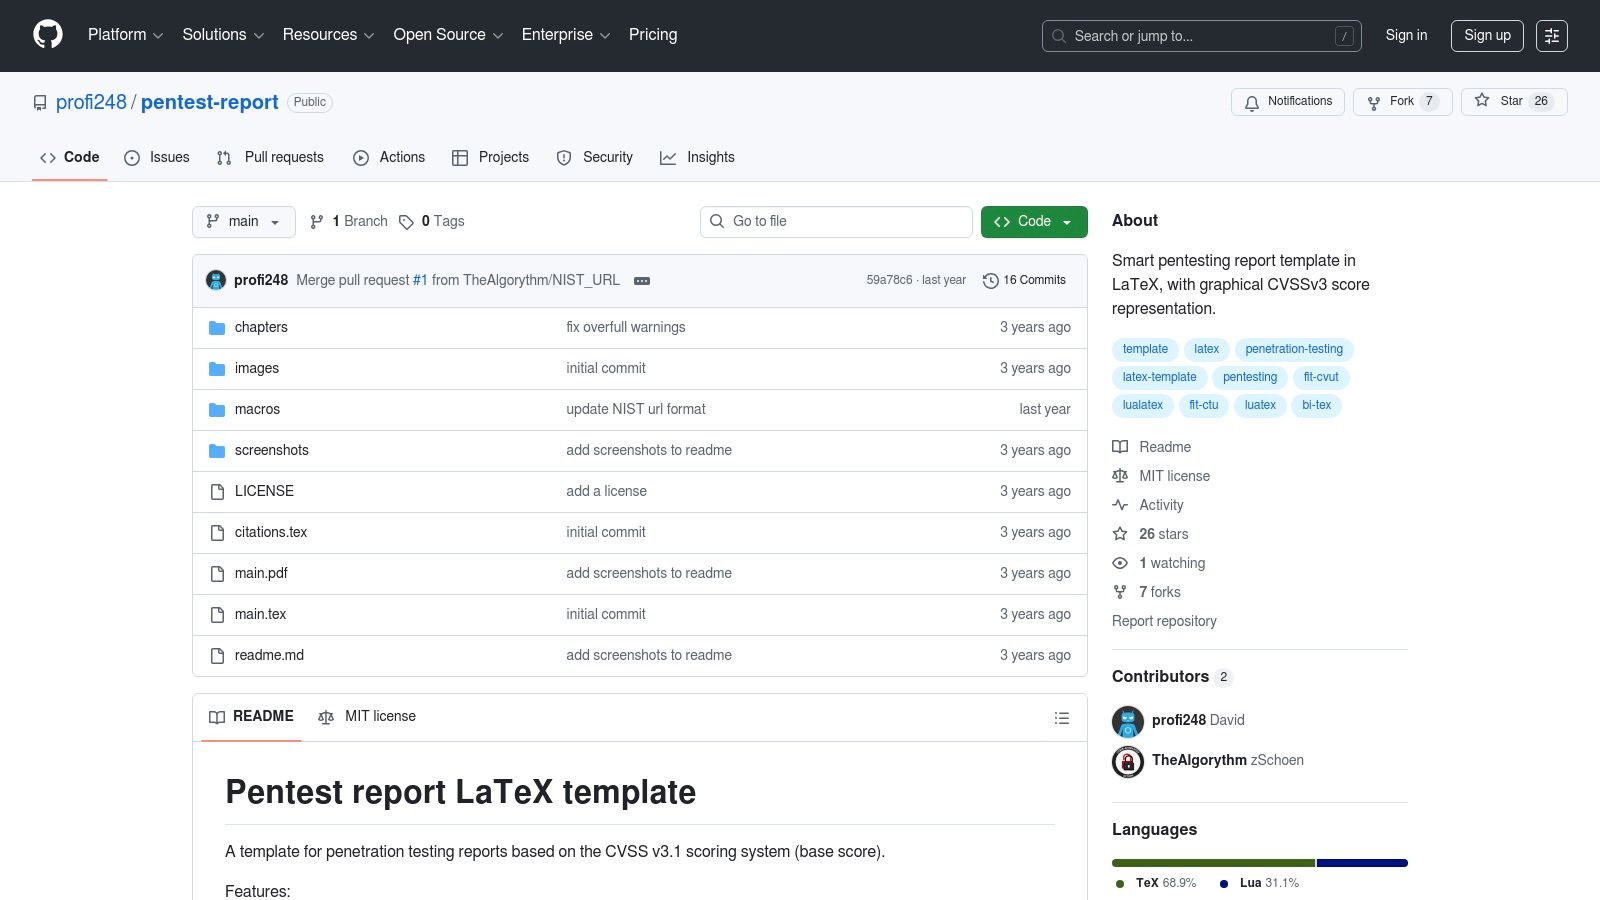Expand the Resources menu
This screenshot has height=900, width=1600.
click(x=328, y=35)
